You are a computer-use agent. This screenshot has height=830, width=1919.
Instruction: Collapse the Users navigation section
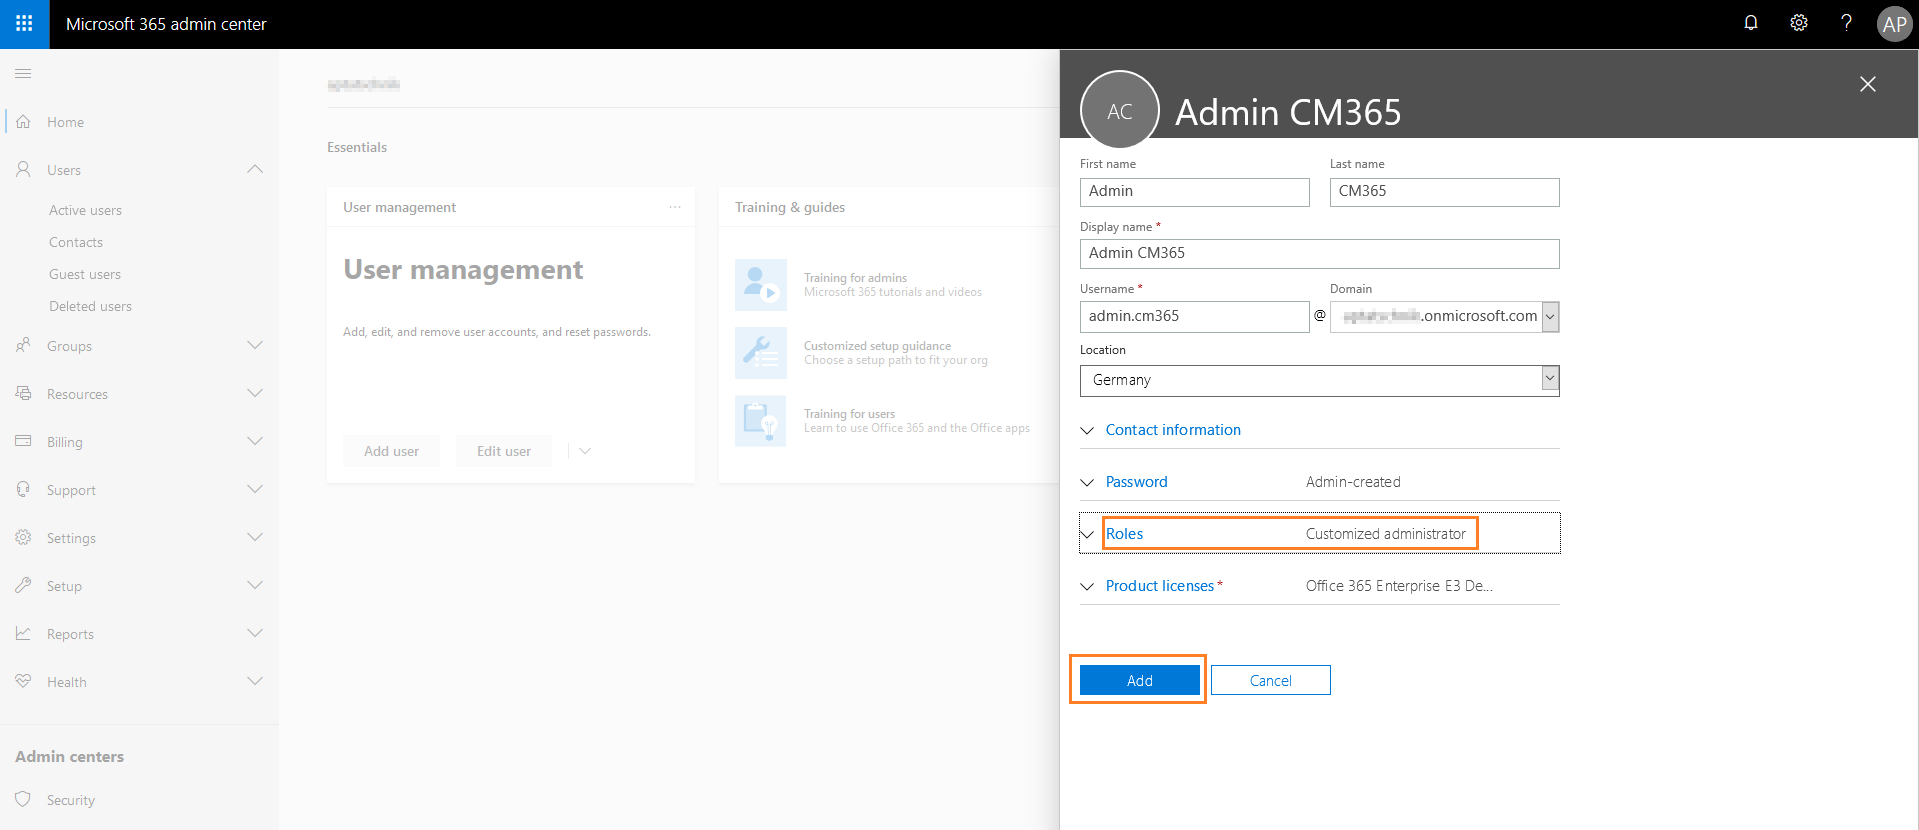(x=255, y=169)
